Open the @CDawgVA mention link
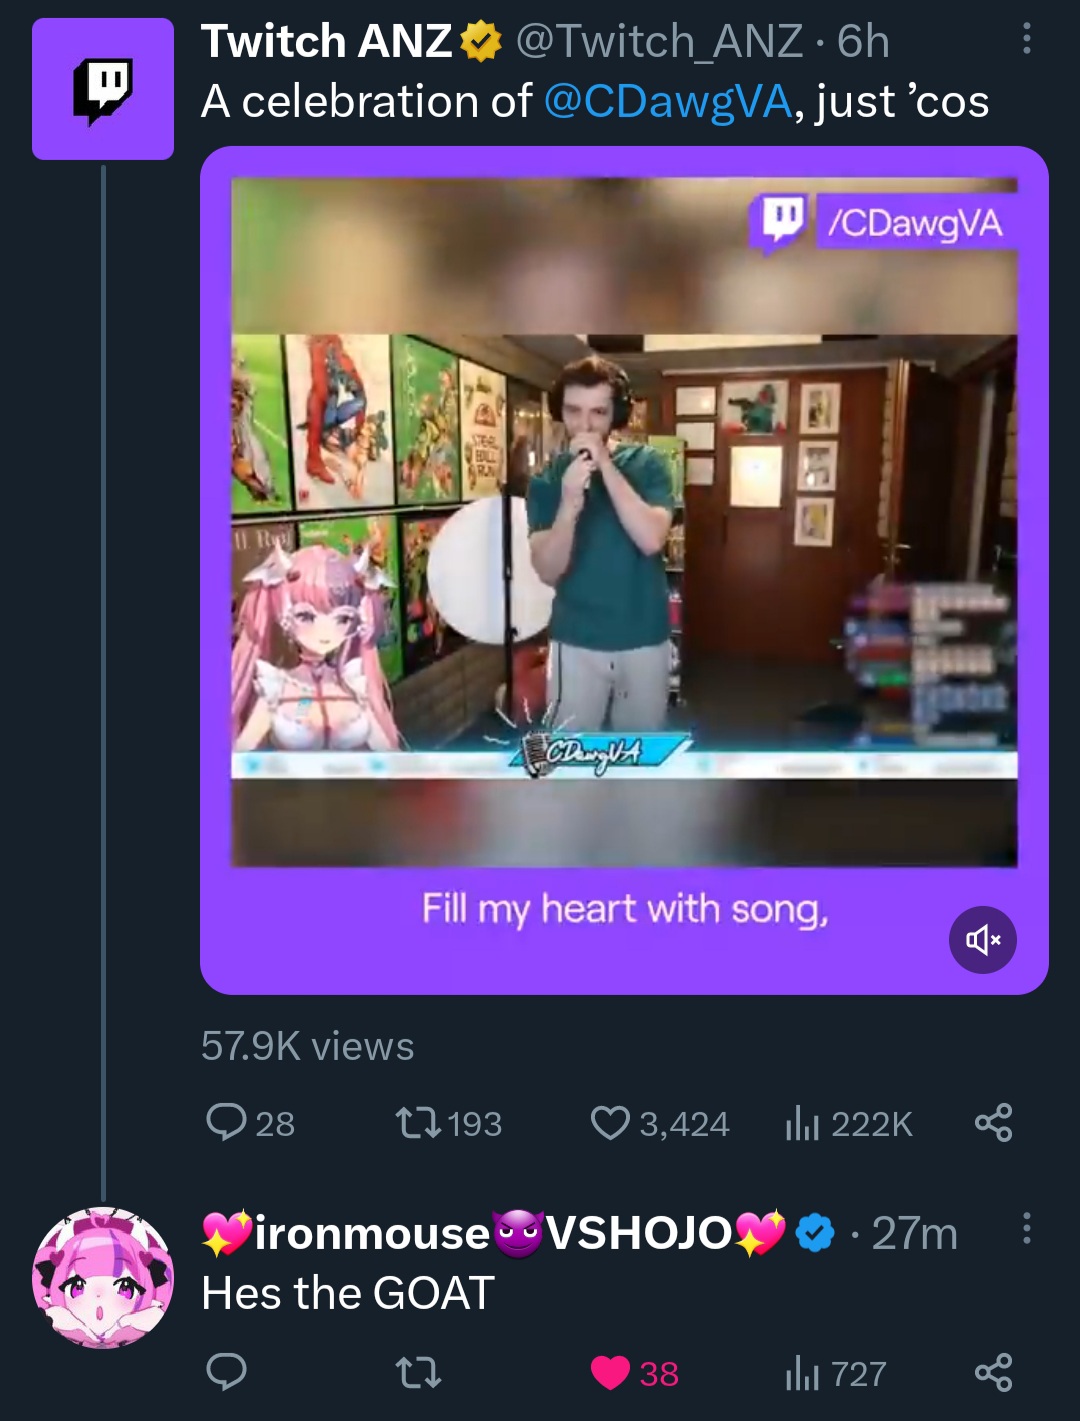1080x1421 pixels. (x=668, y=101)
